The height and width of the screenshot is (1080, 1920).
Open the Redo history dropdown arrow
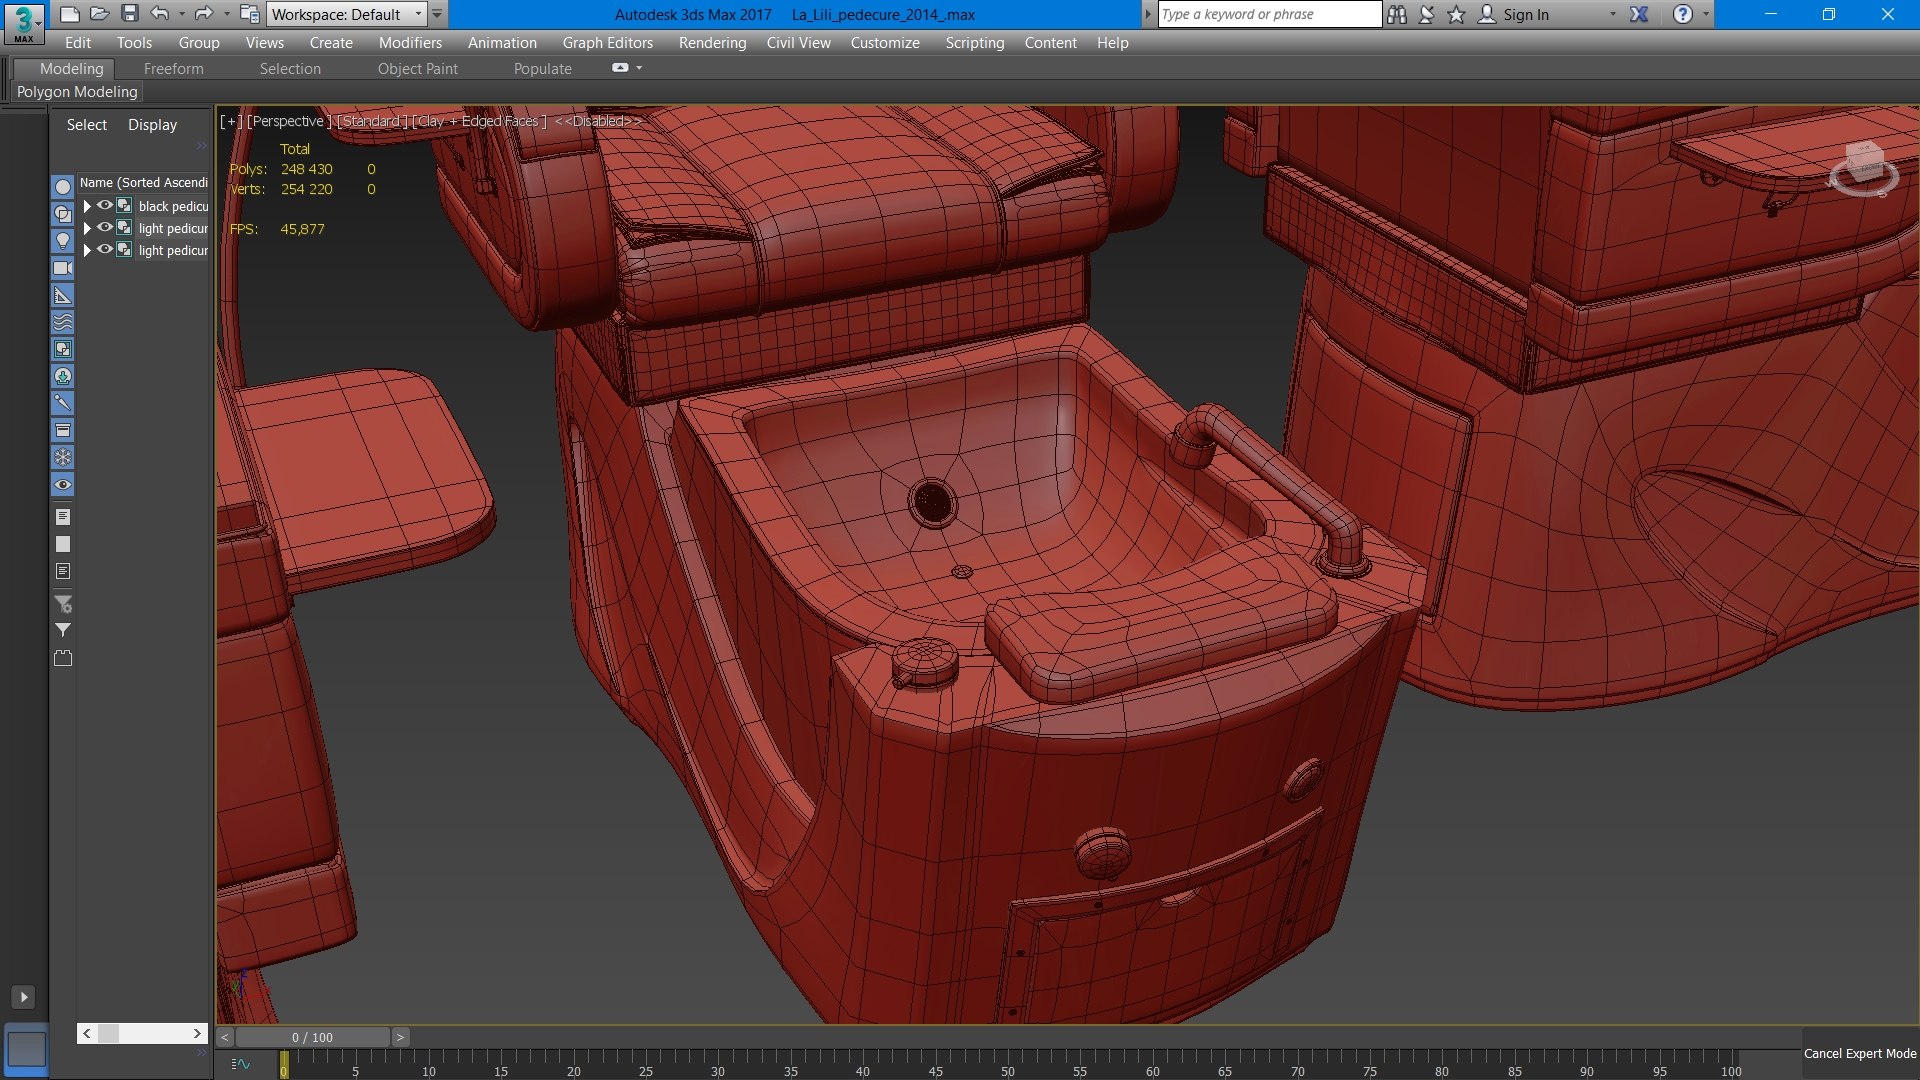[x=226, y=14]
